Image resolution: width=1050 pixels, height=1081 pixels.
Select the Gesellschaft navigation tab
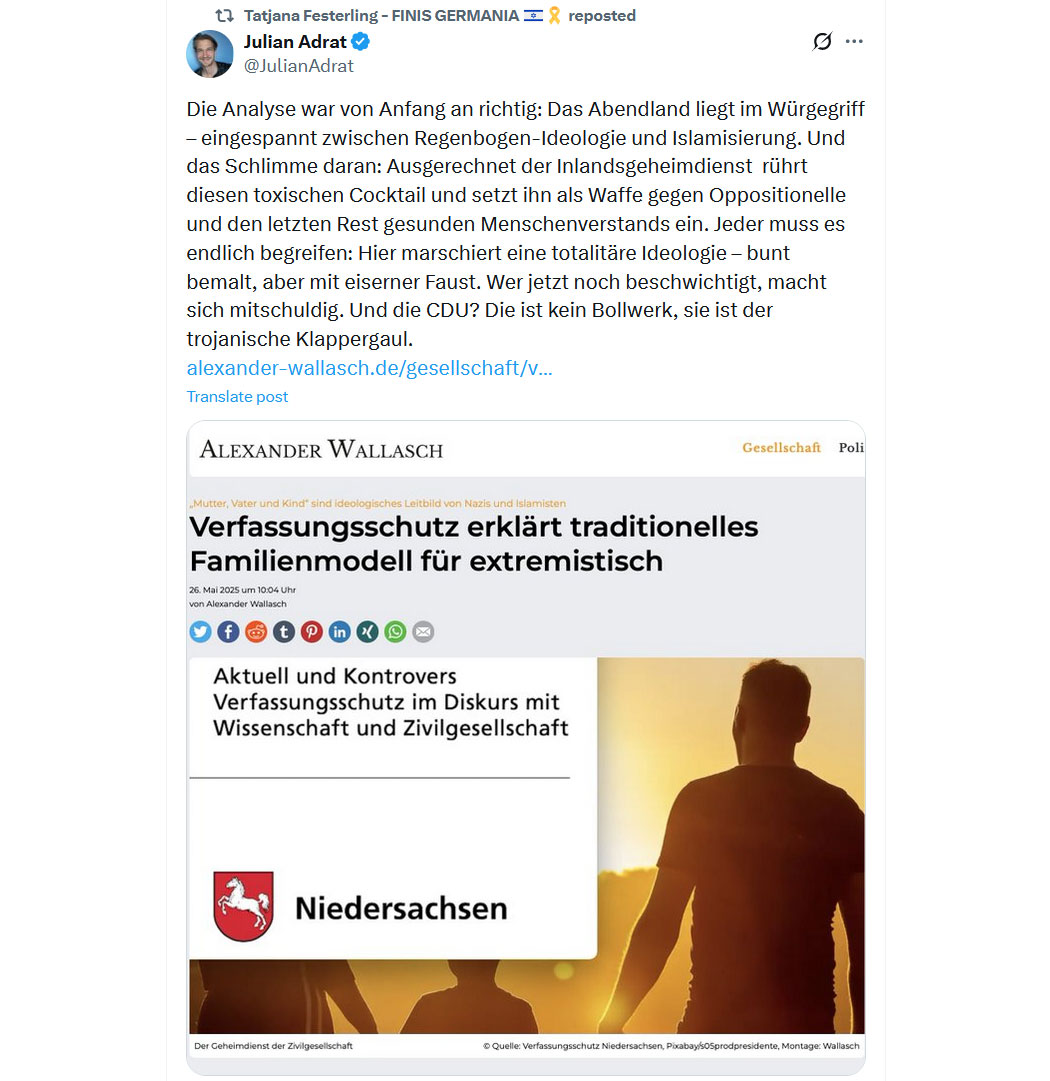tap(781, 447)
